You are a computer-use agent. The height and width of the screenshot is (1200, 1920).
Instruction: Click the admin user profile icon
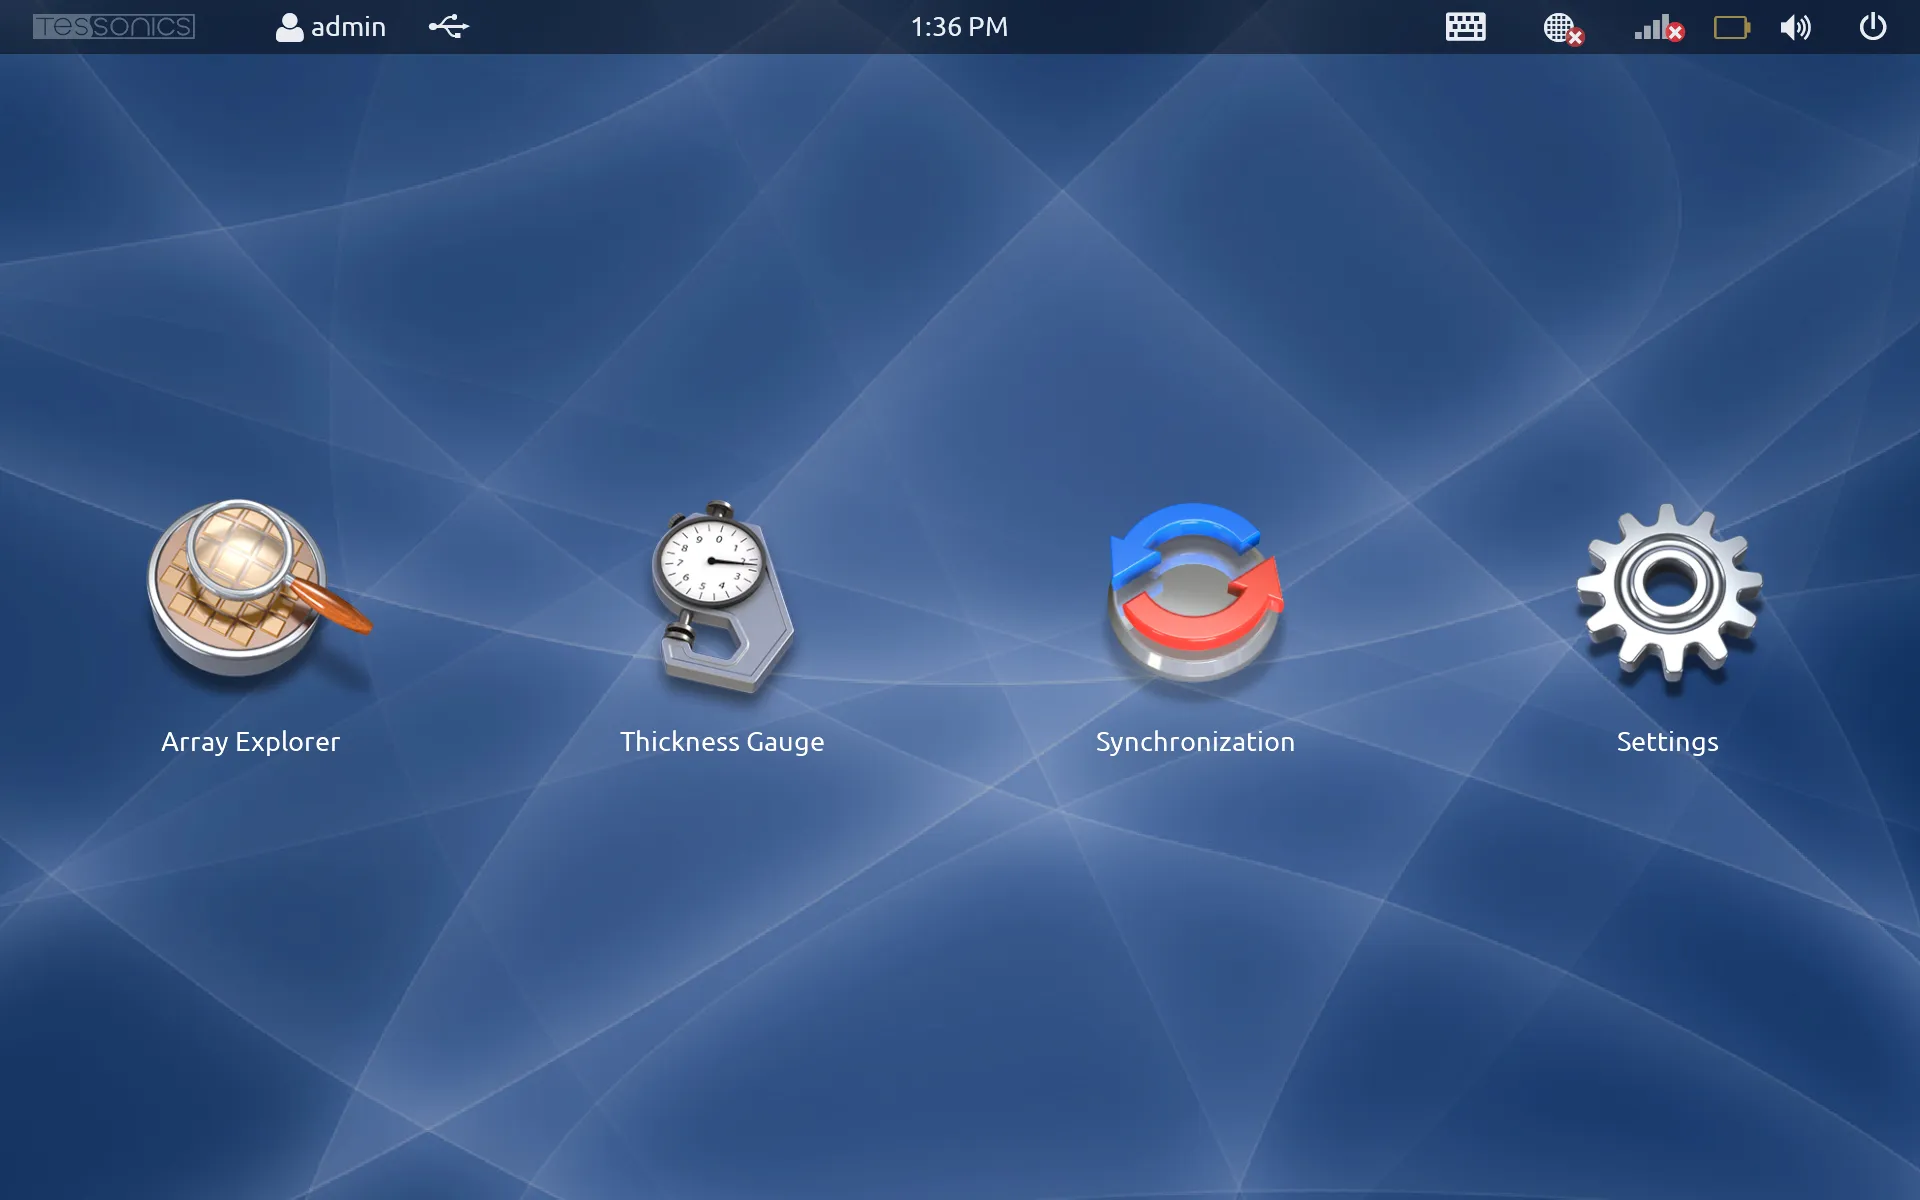(x=288, y=27)
